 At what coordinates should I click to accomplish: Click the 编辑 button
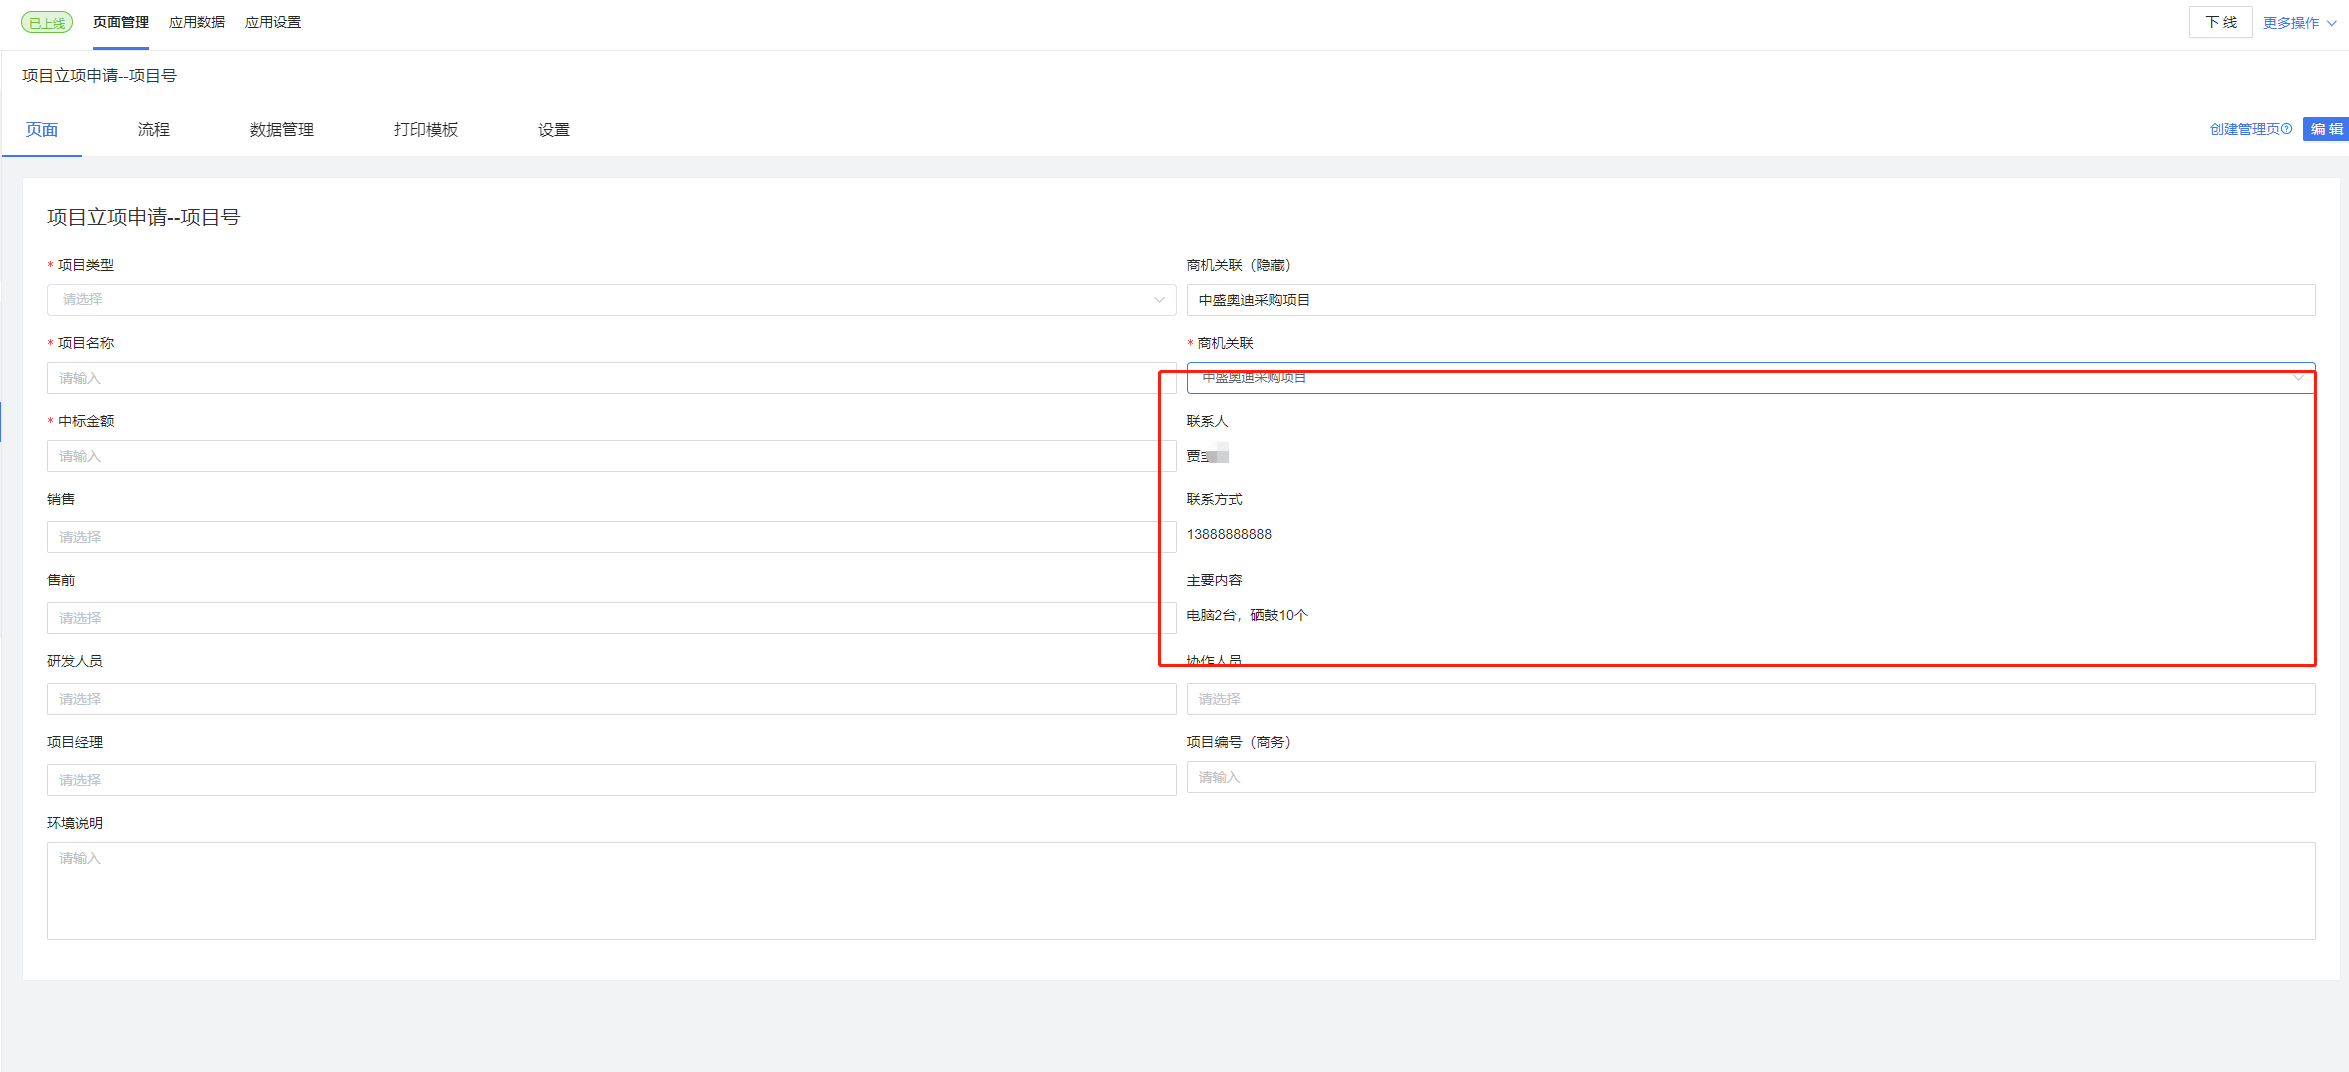pos(2325,129)
